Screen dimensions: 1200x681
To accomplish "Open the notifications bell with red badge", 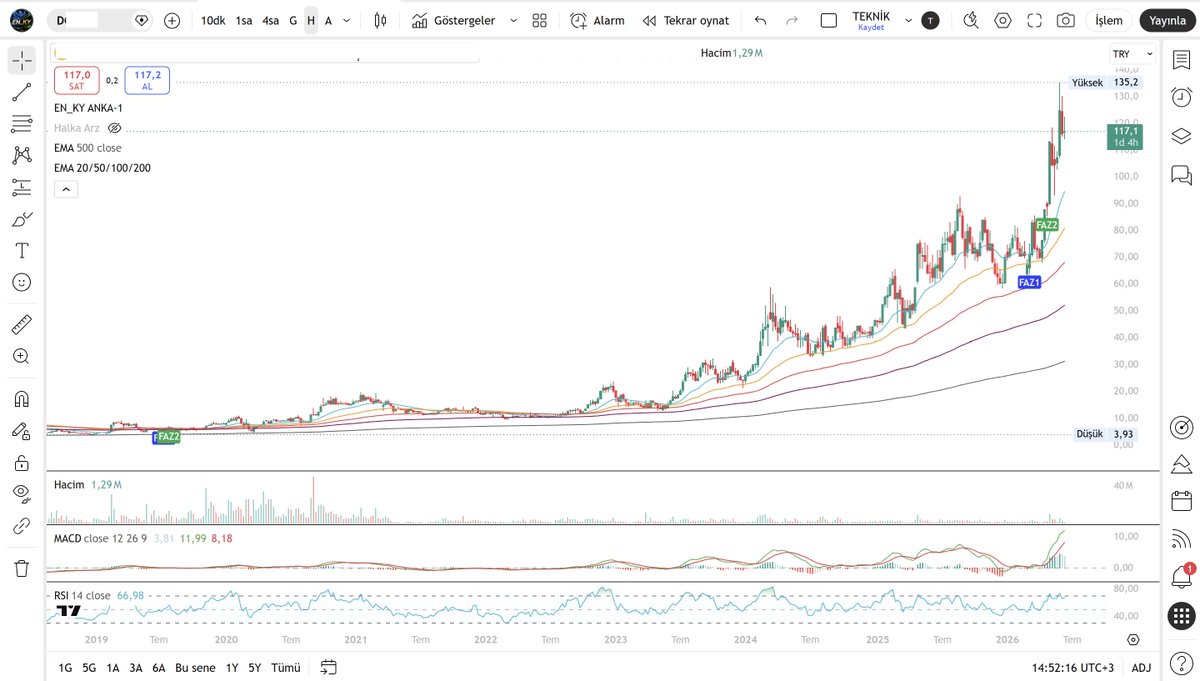I will (1181, 576).
